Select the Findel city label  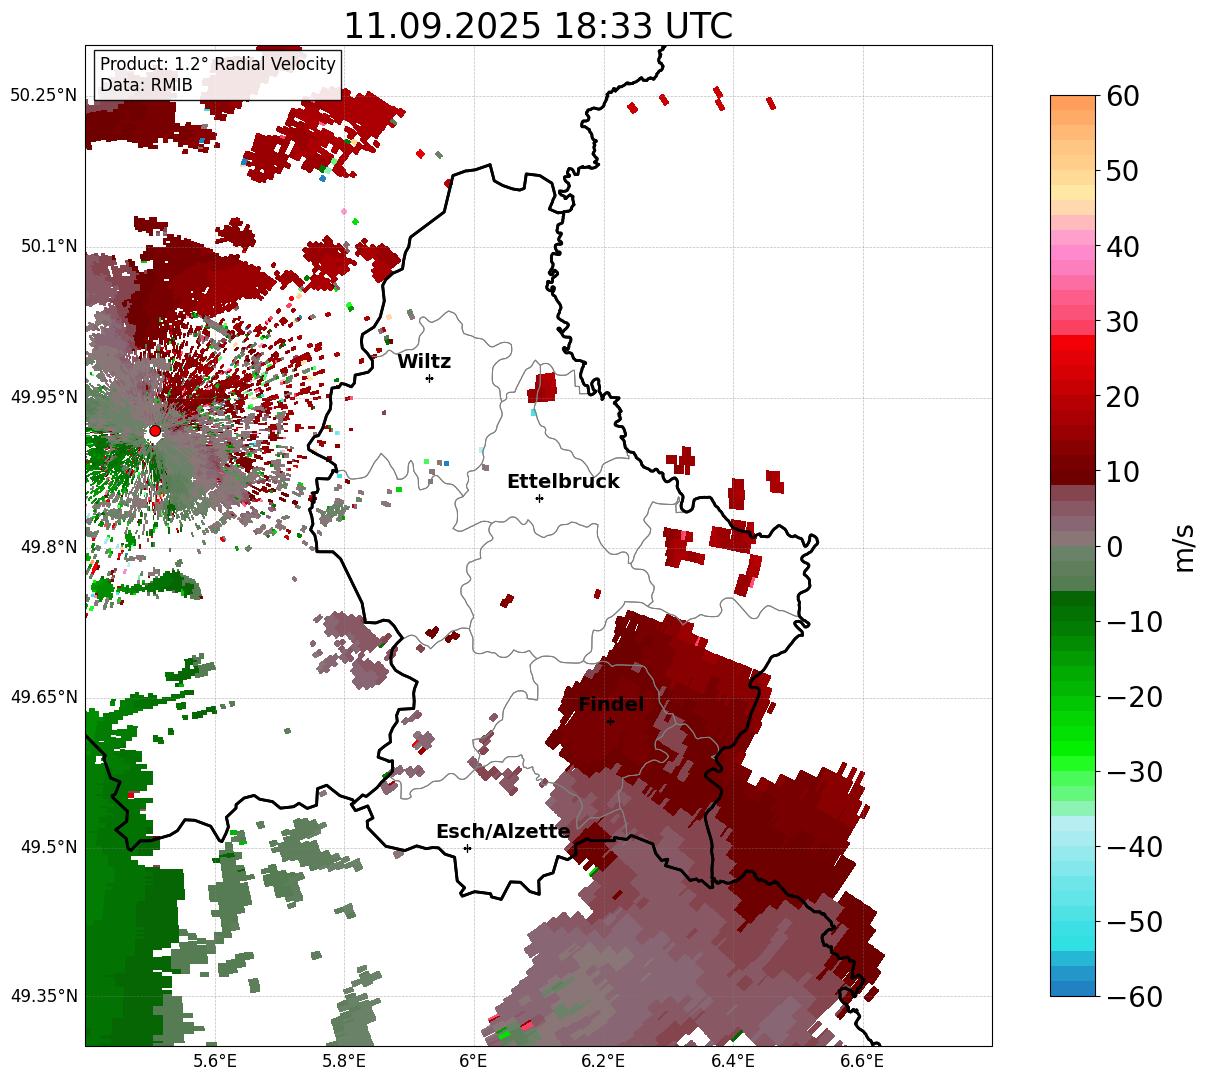(x=611, y=704)
